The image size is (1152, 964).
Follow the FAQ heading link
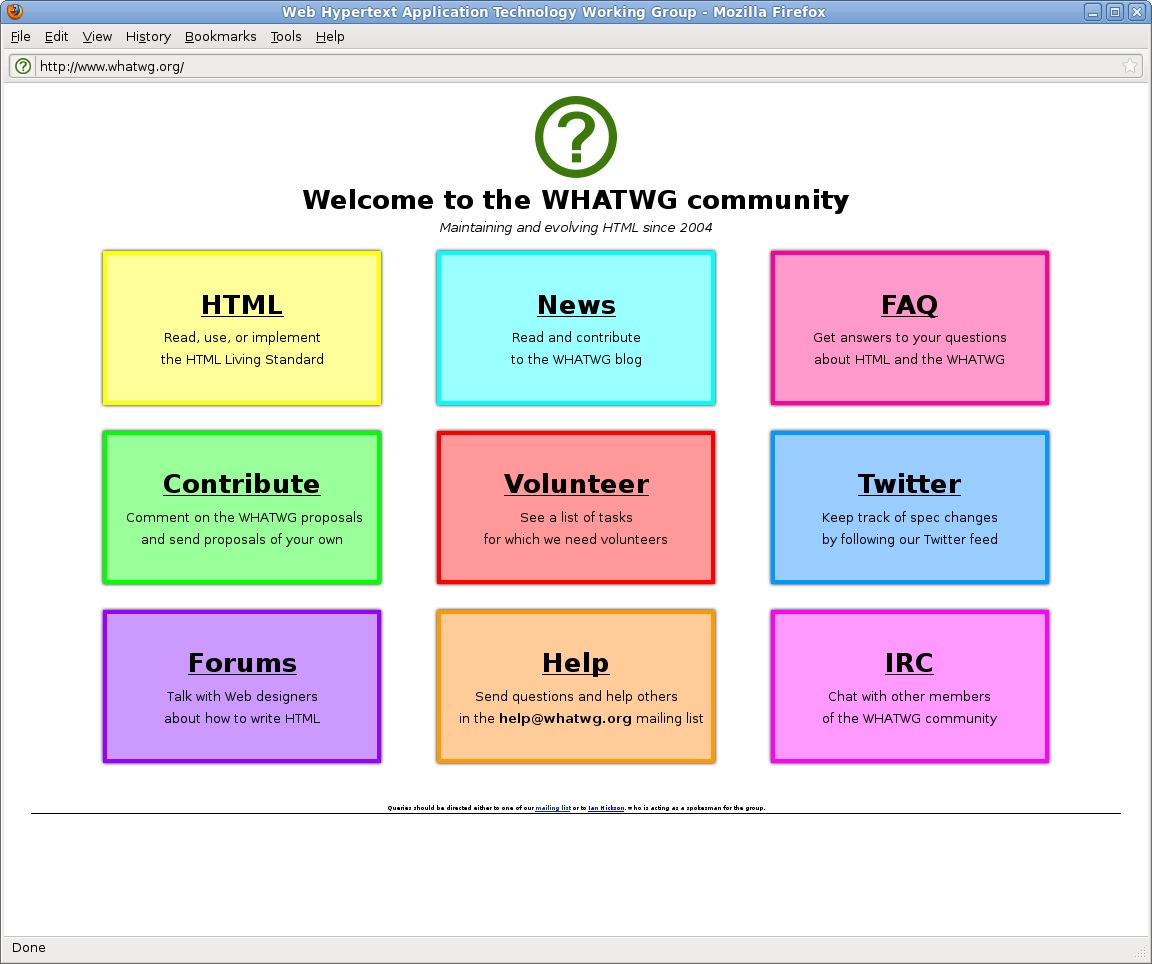coord(909,305)
